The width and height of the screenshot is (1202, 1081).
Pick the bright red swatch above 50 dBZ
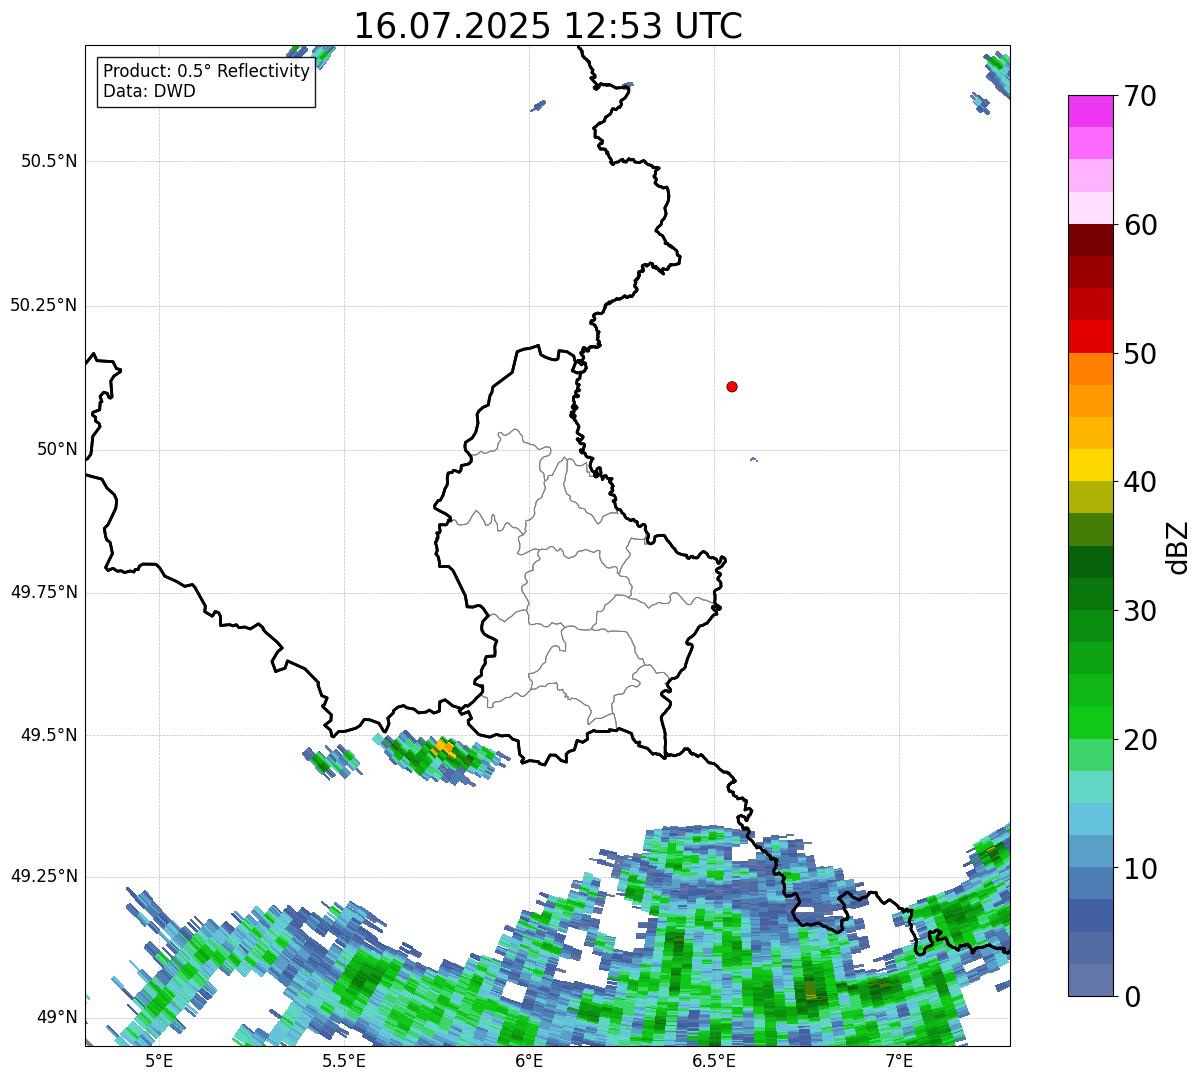[x=1090, y=337]
